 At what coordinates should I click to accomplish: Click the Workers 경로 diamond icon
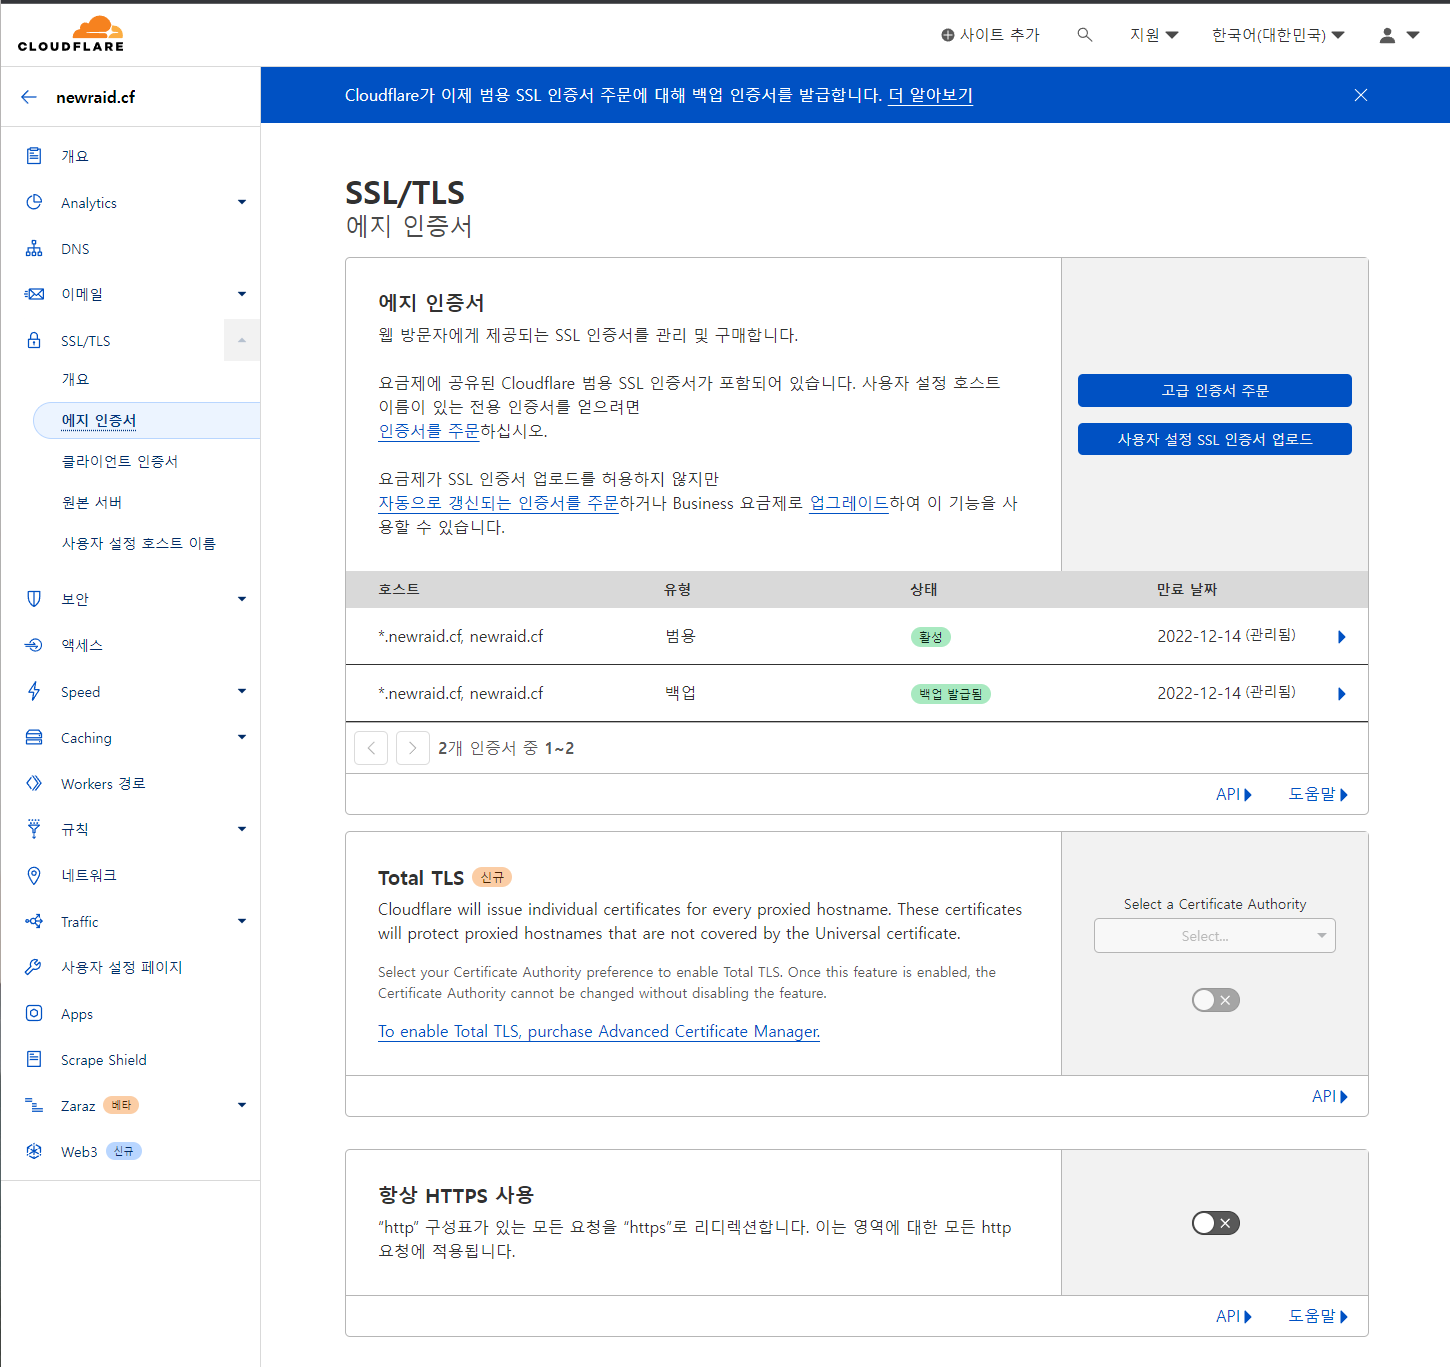pos(34,783)
